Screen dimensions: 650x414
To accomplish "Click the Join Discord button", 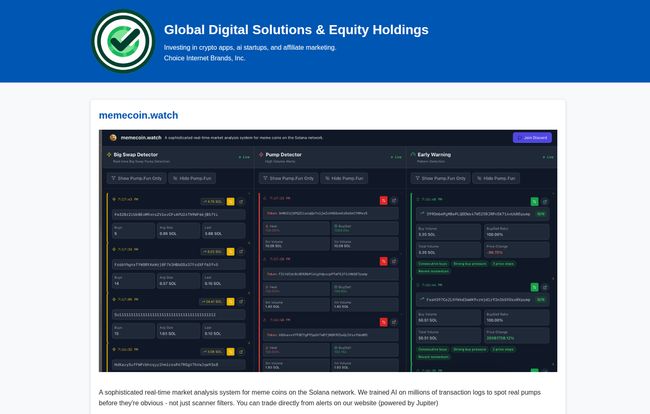I will click(532, 138).
